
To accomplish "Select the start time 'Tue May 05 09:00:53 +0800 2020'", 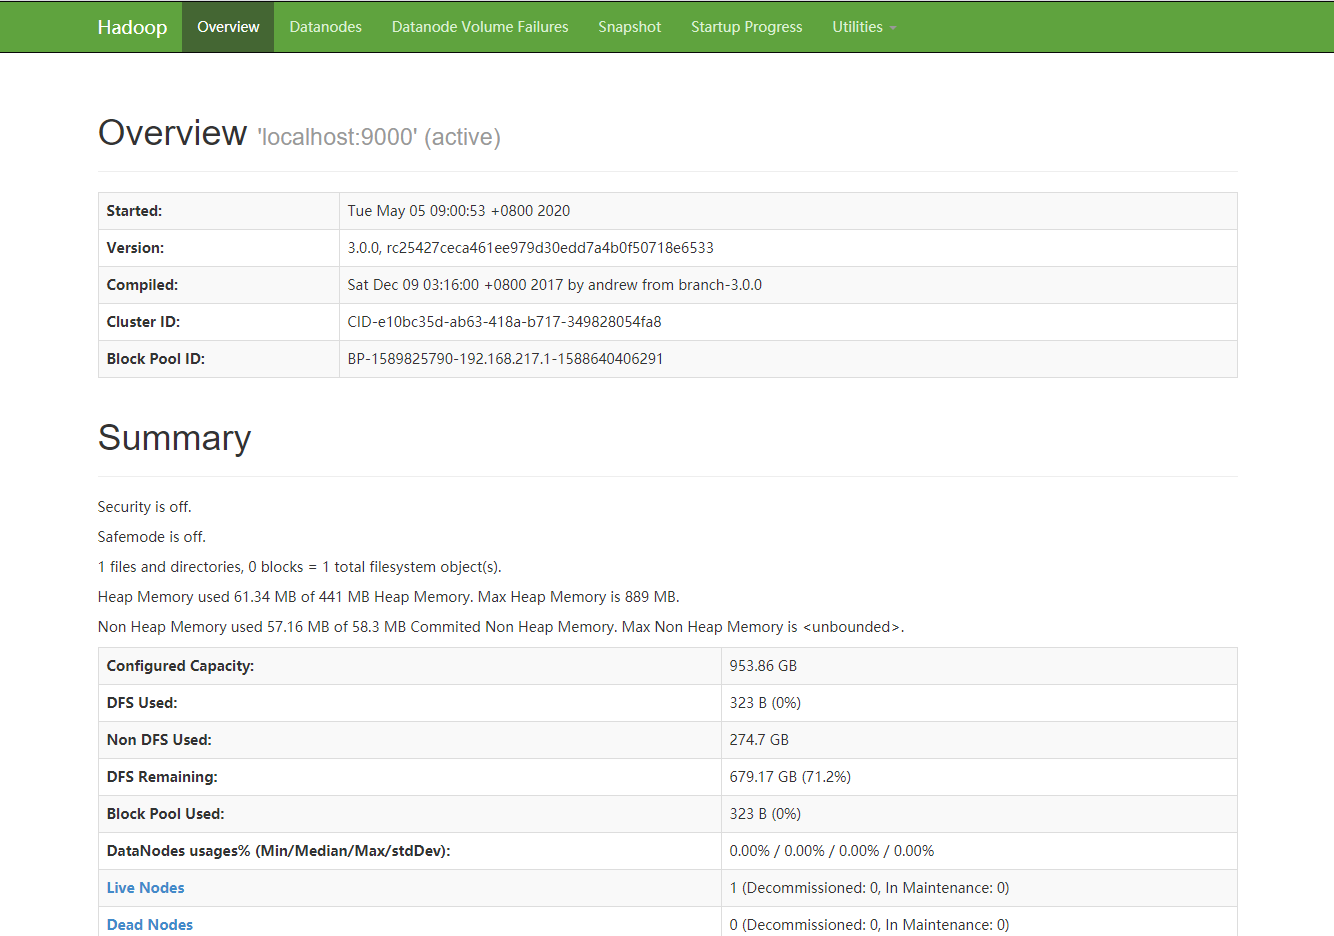I will coord(459,211).
